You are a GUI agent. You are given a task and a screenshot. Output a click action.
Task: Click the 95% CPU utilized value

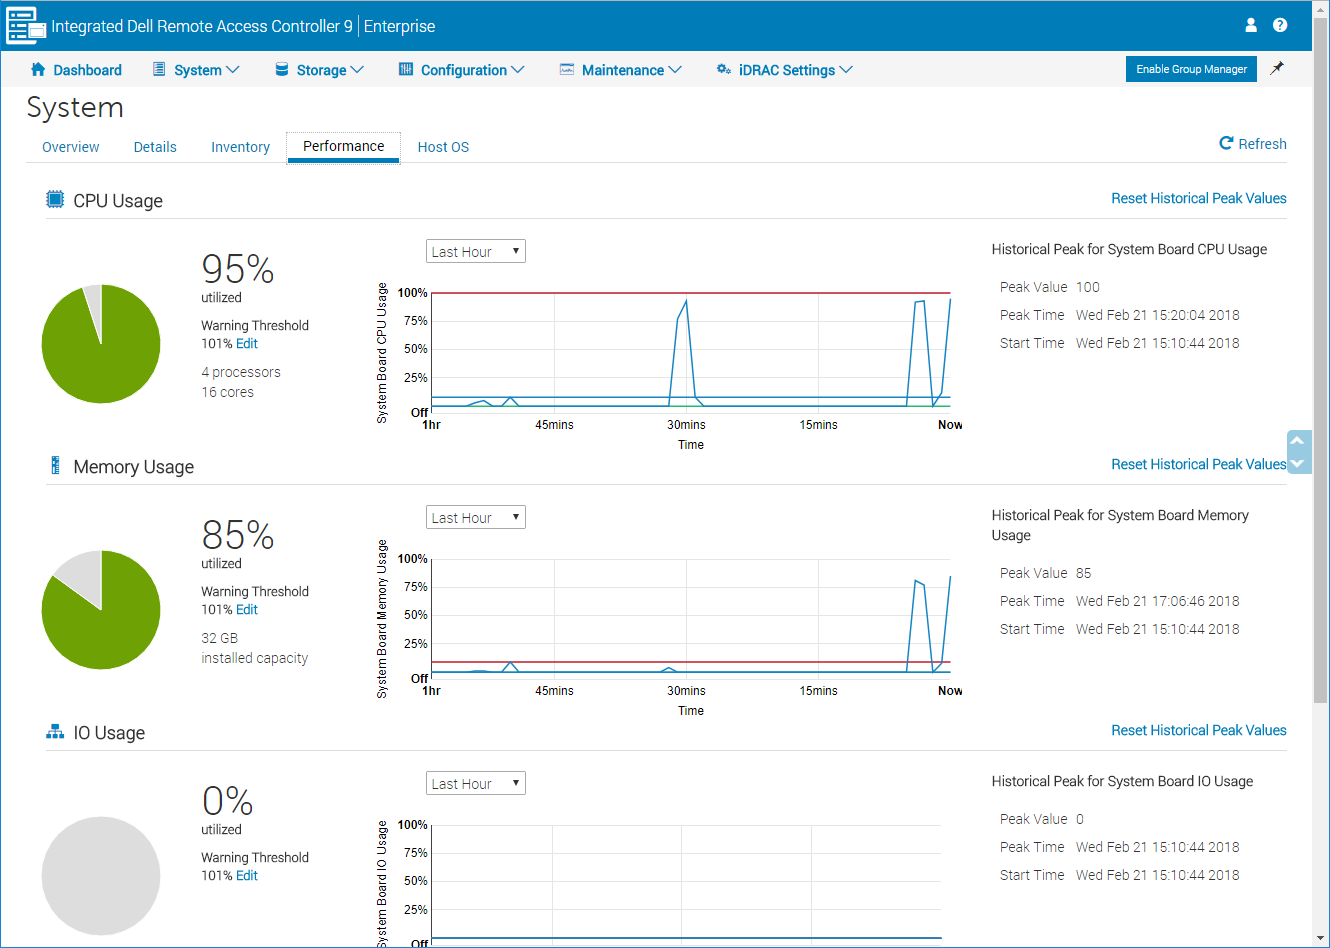tap(238, 269)
